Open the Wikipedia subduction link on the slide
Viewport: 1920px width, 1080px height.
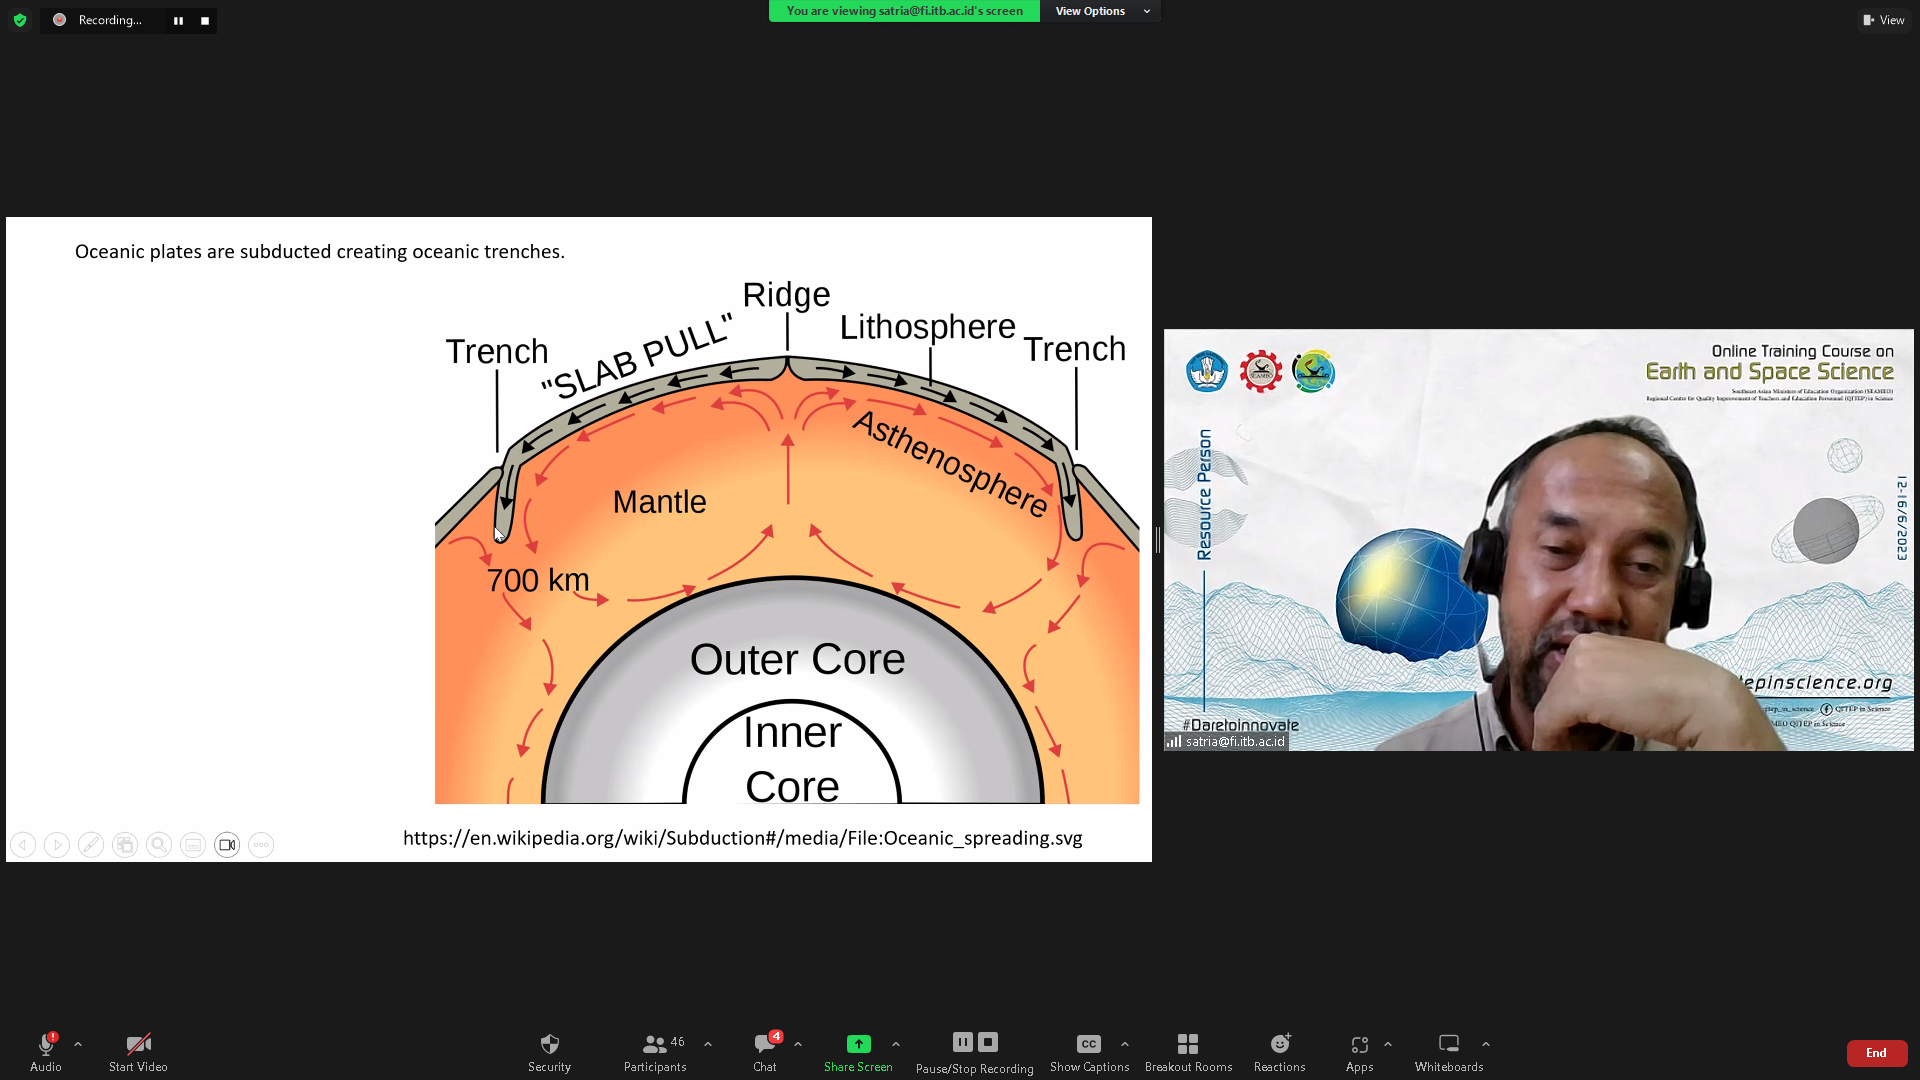pos(742,838)
